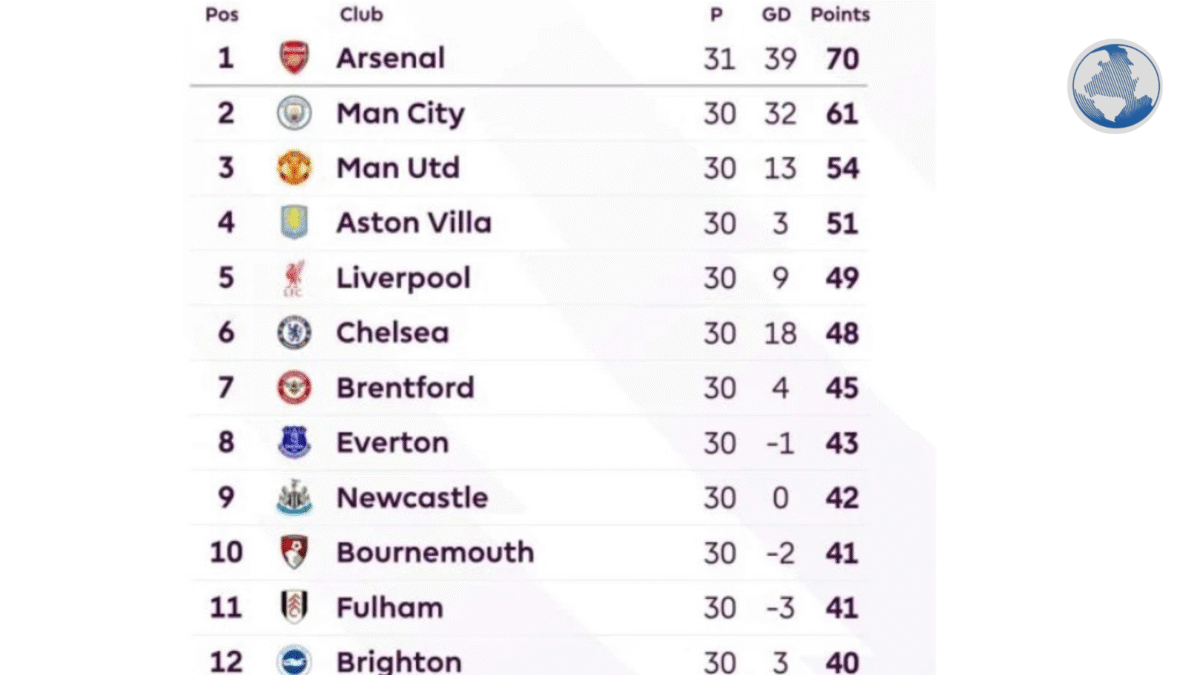Screen dimensions: 1200x675
Task: Click the GD column header
Action: pos(777,15)
